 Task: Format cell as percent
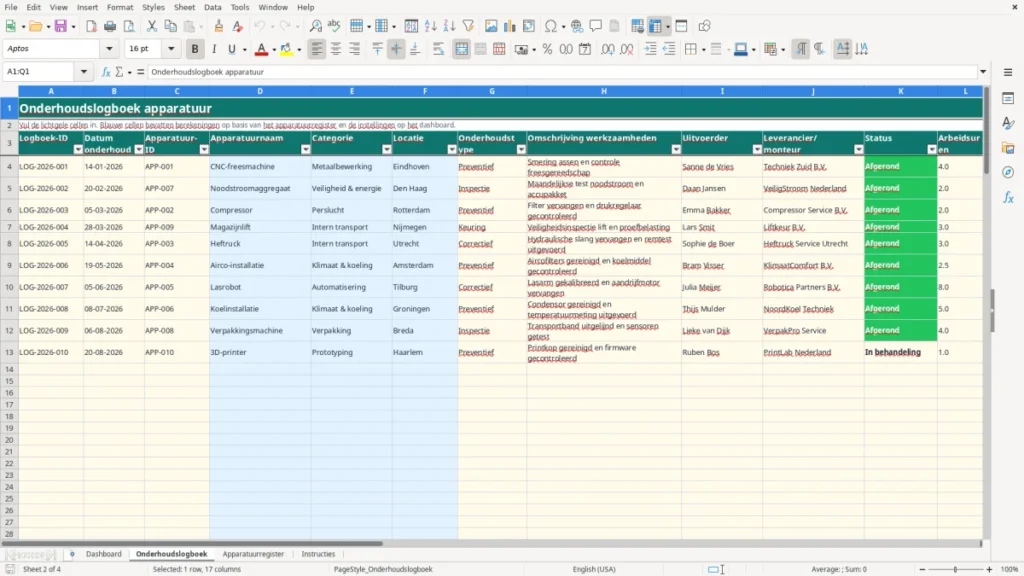pyautogui.click(x=547, y=49)
